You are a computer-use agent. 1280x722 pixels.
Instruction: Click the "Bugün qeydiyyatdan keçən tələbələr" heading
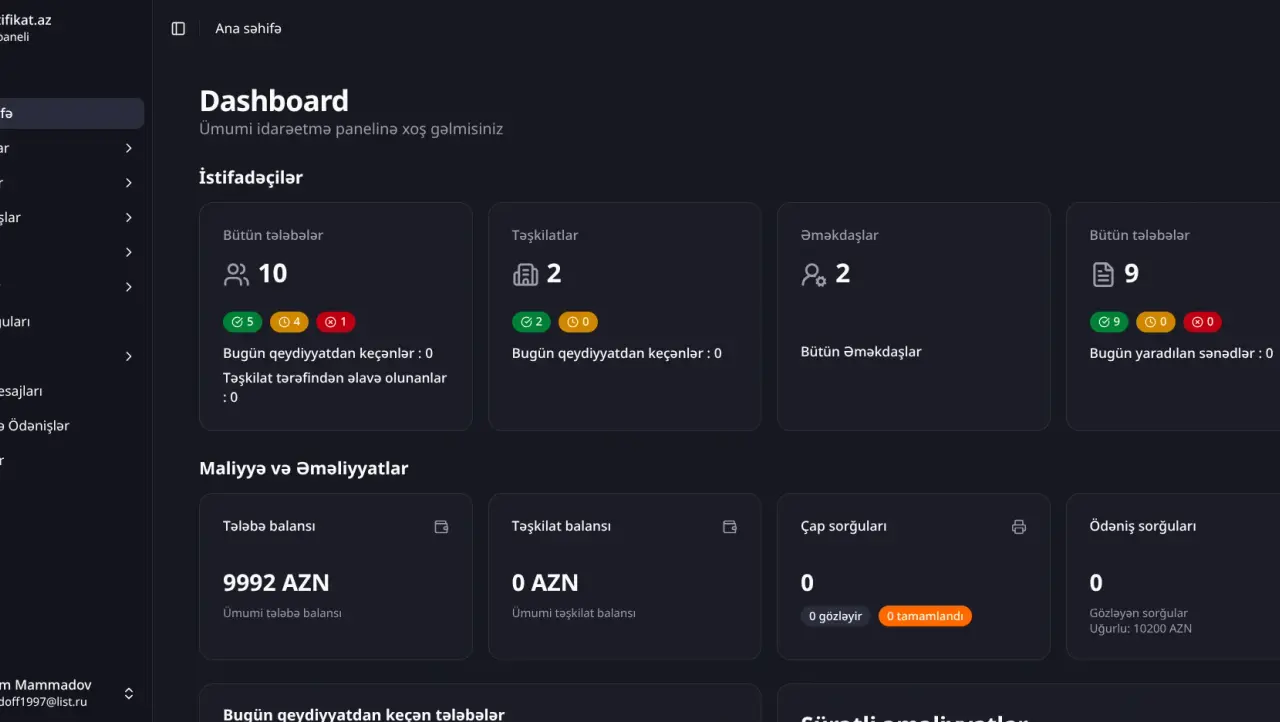tap(364, 714)
